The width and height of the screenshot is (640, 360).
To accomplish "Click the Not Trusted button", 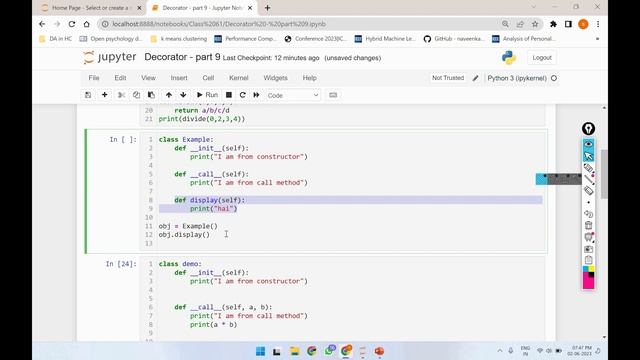I will tap(448, 78).
